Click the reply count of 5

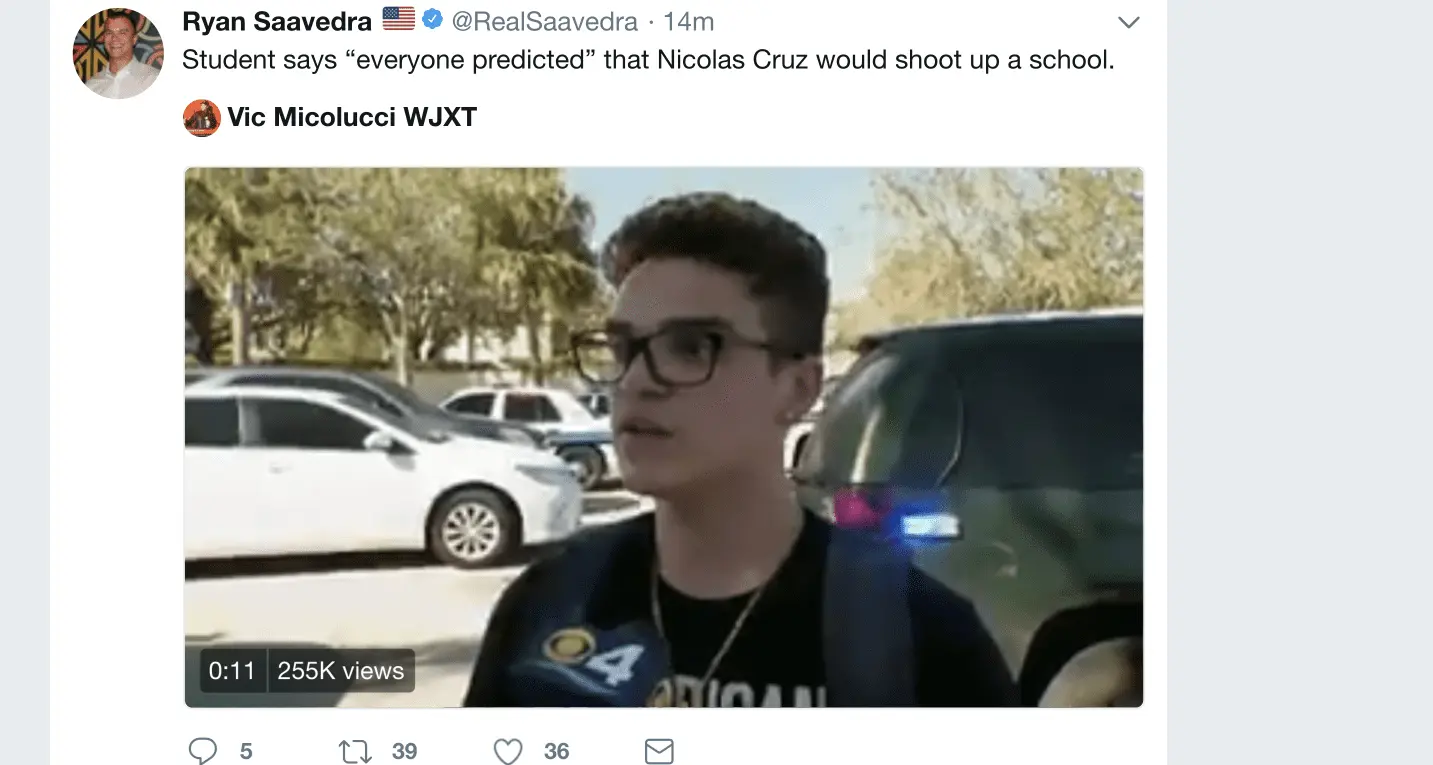[246, 751]
